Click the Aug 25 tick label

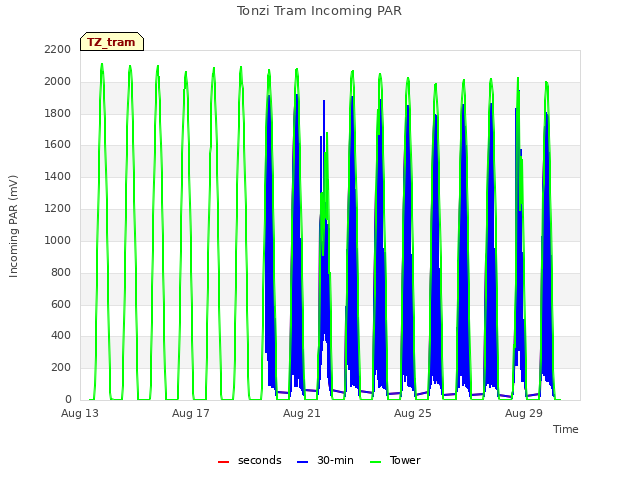(413, 413)
